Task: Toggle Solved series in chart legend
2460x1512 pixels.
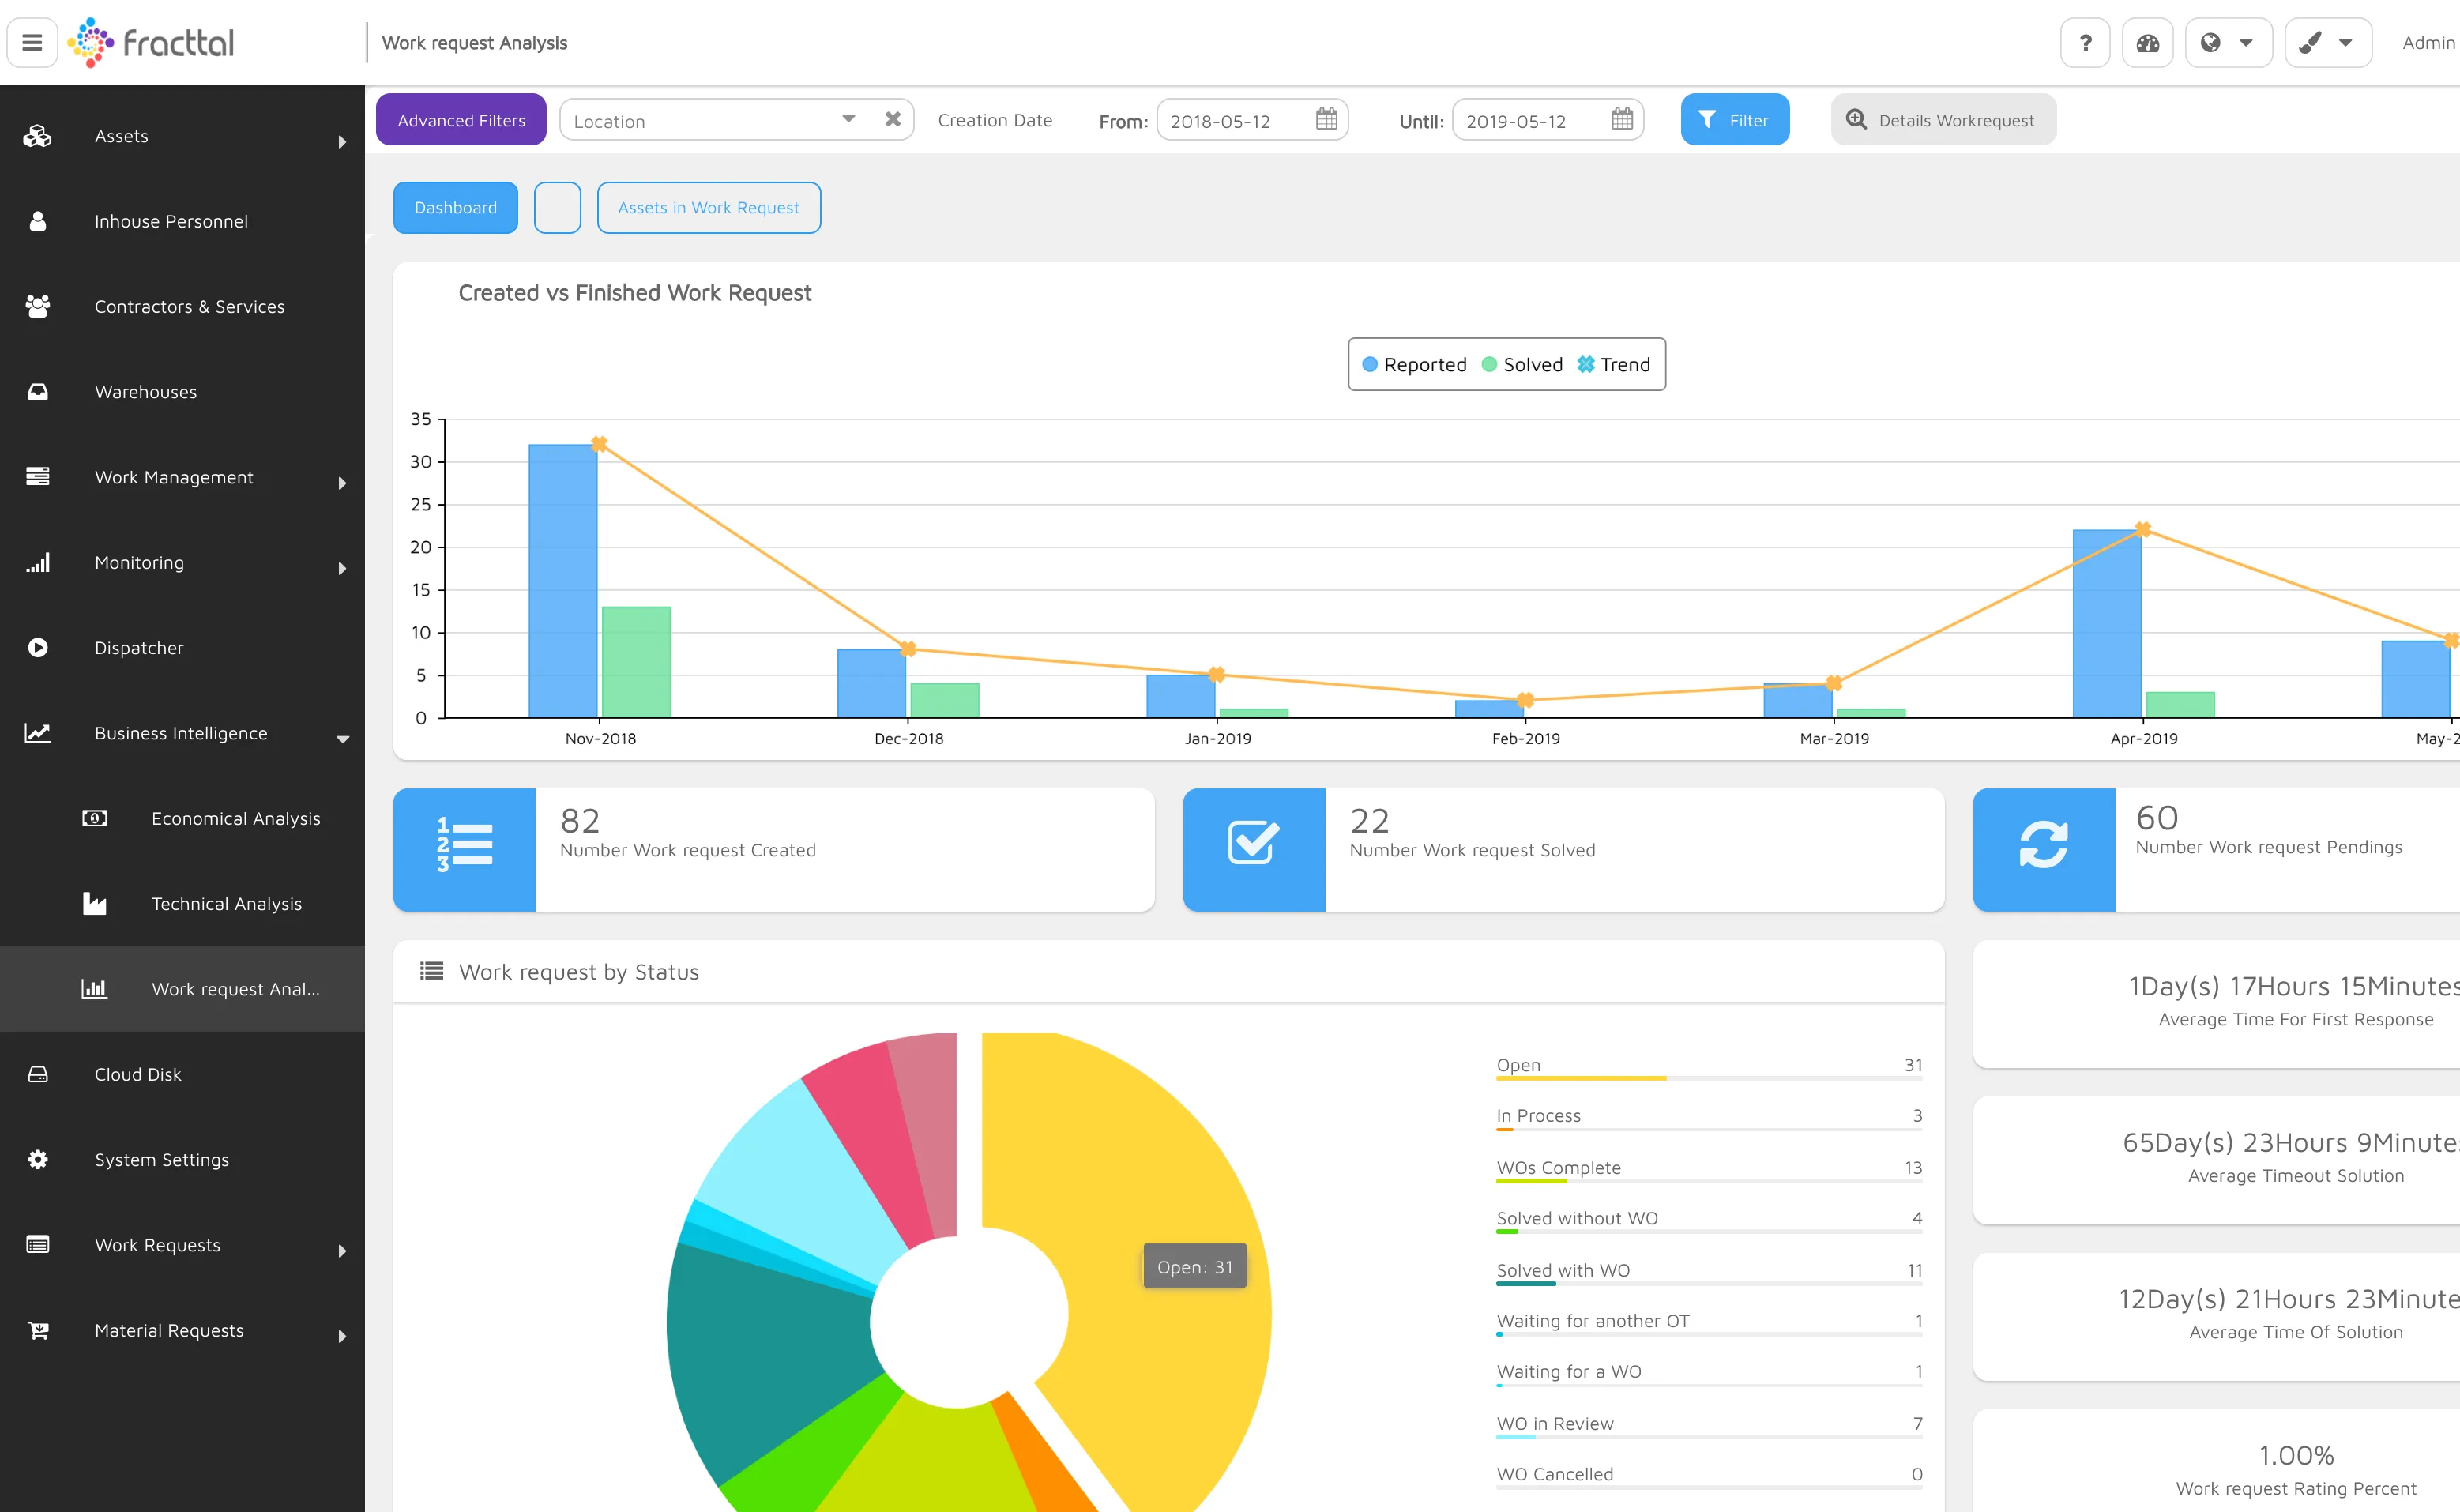Action: (x=1522, y=365)
